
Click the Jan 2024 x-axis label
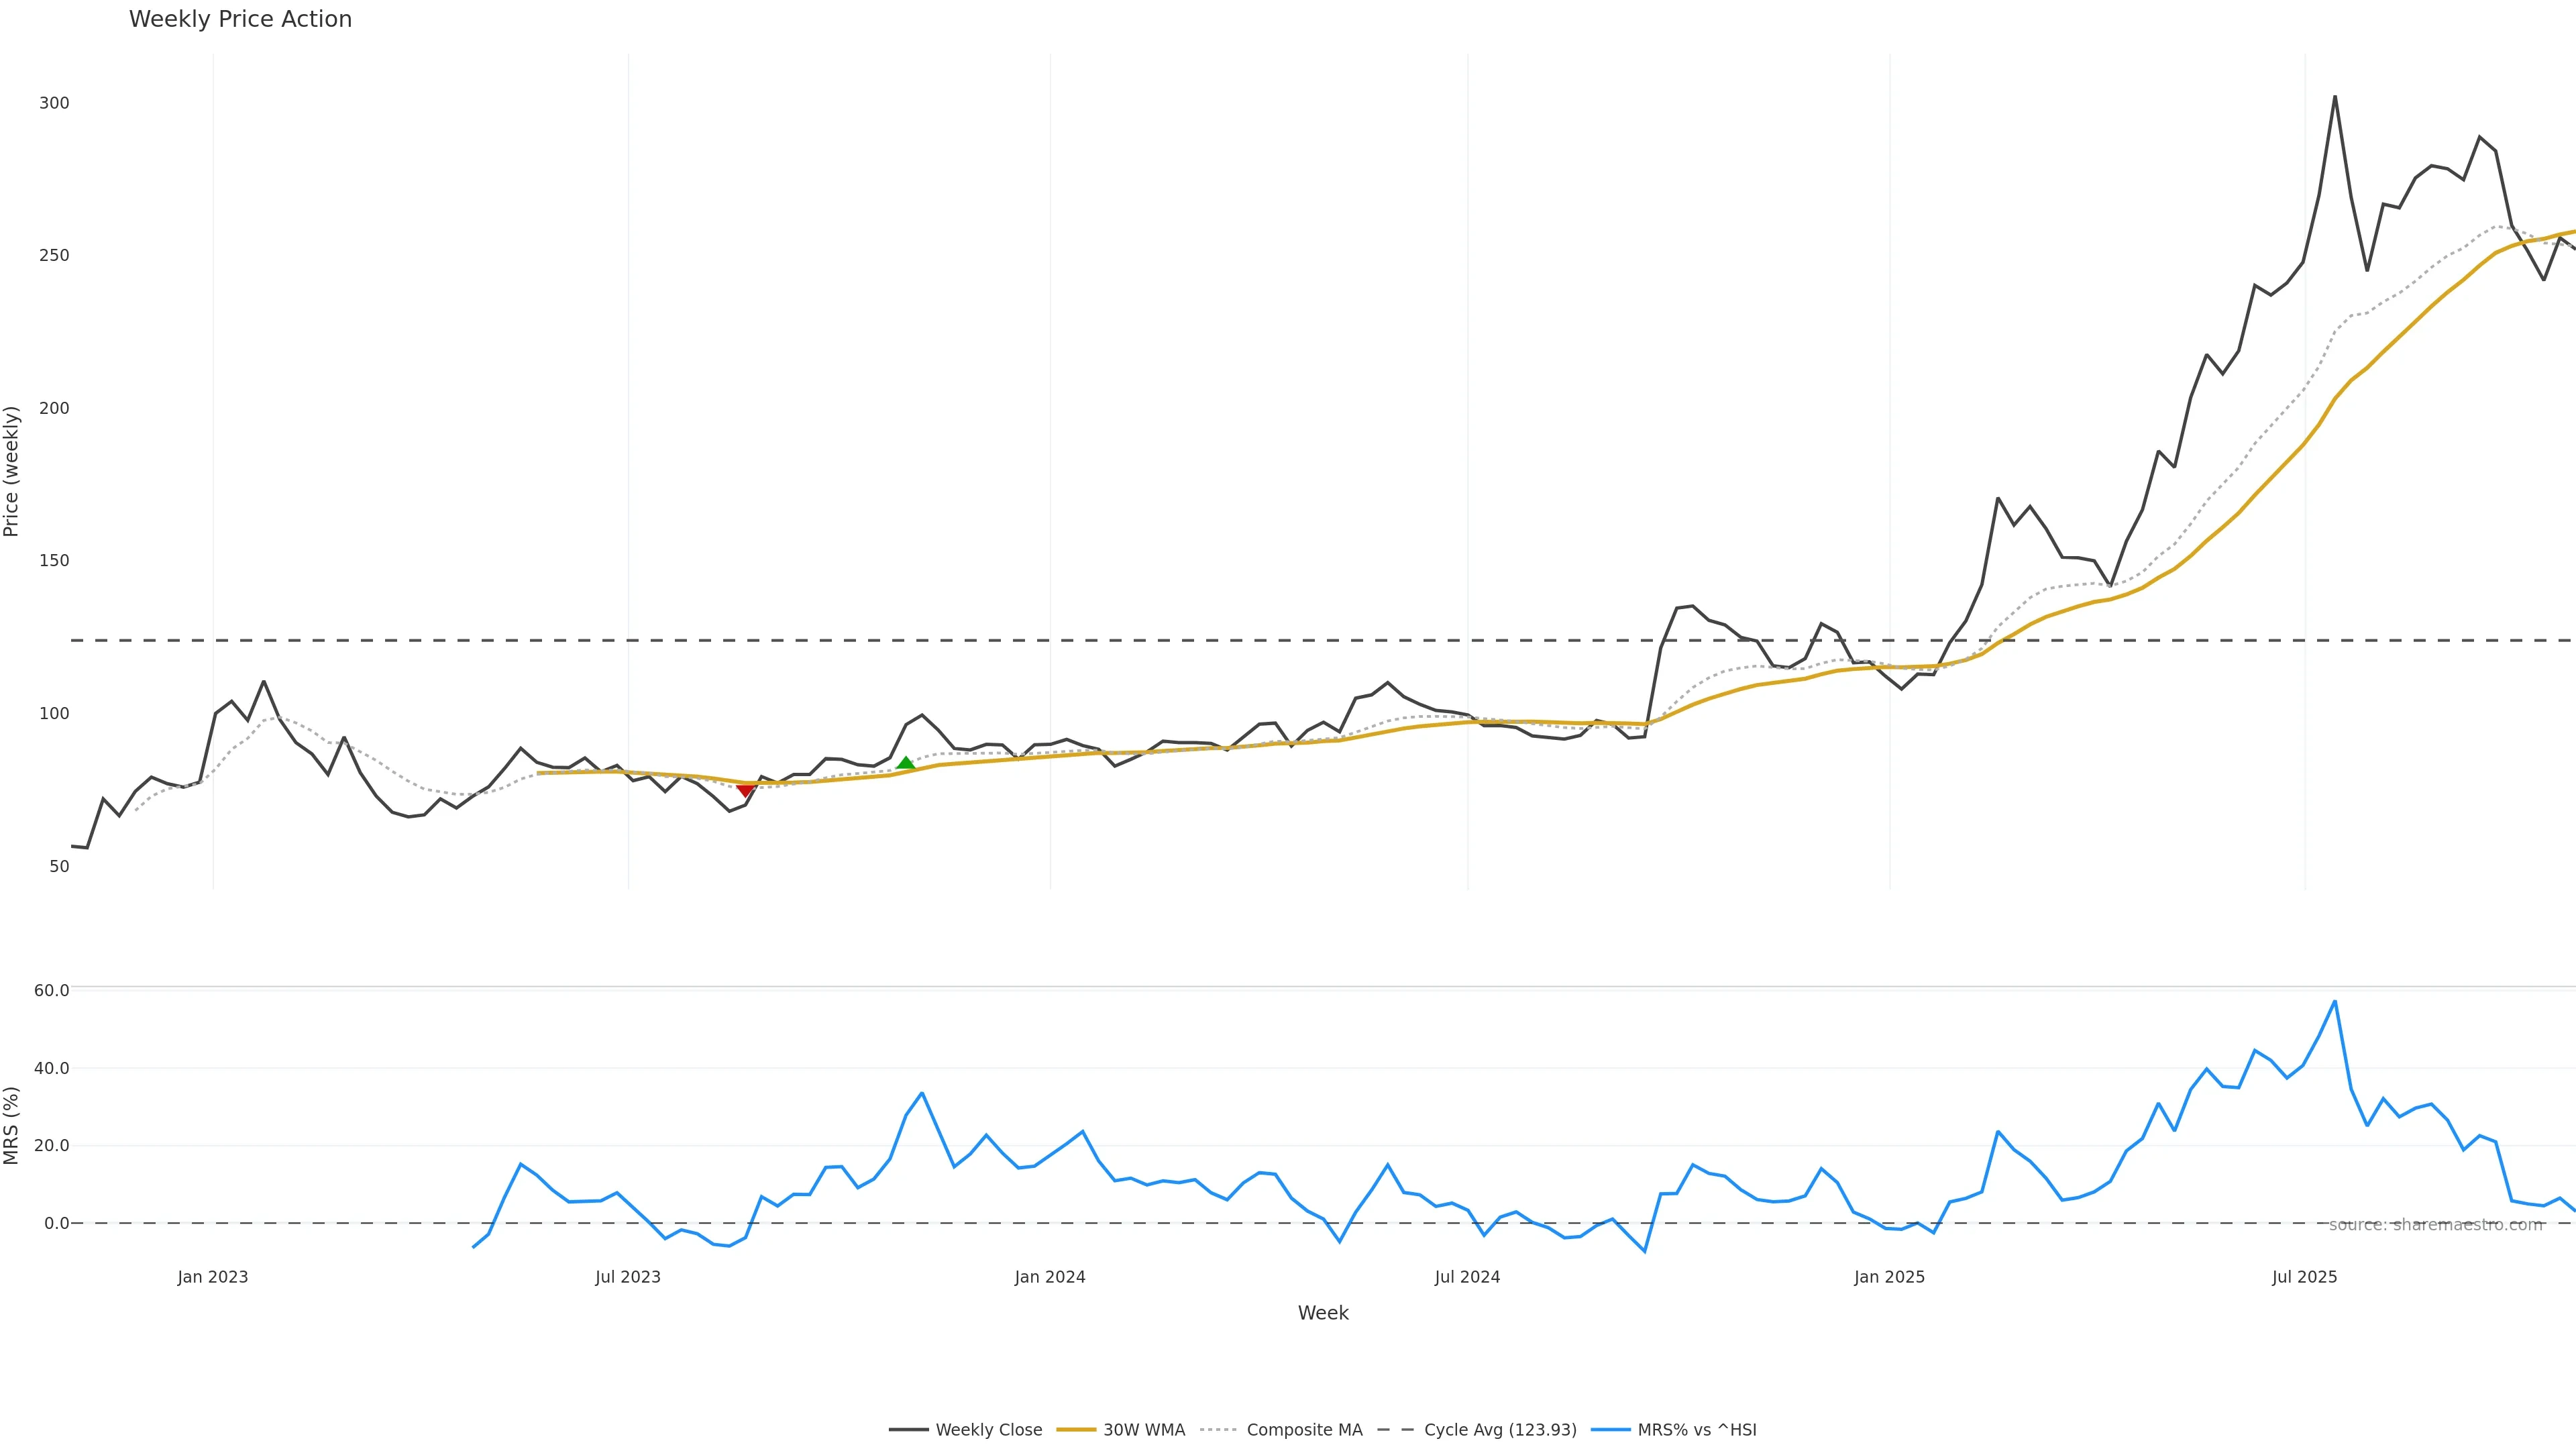click(x=1050, y=1277)
